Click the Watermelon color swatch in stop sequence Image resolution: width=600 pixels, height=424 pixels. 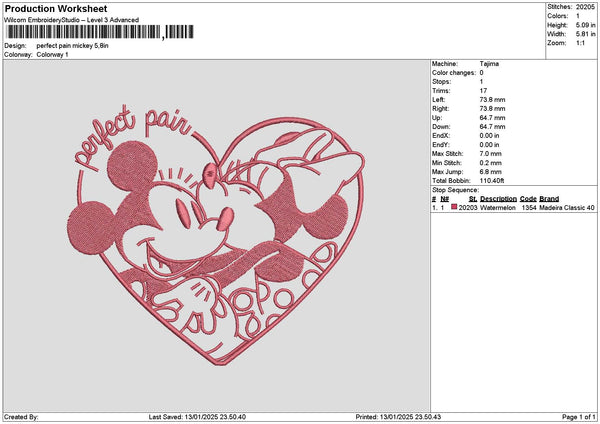[454, 207]
